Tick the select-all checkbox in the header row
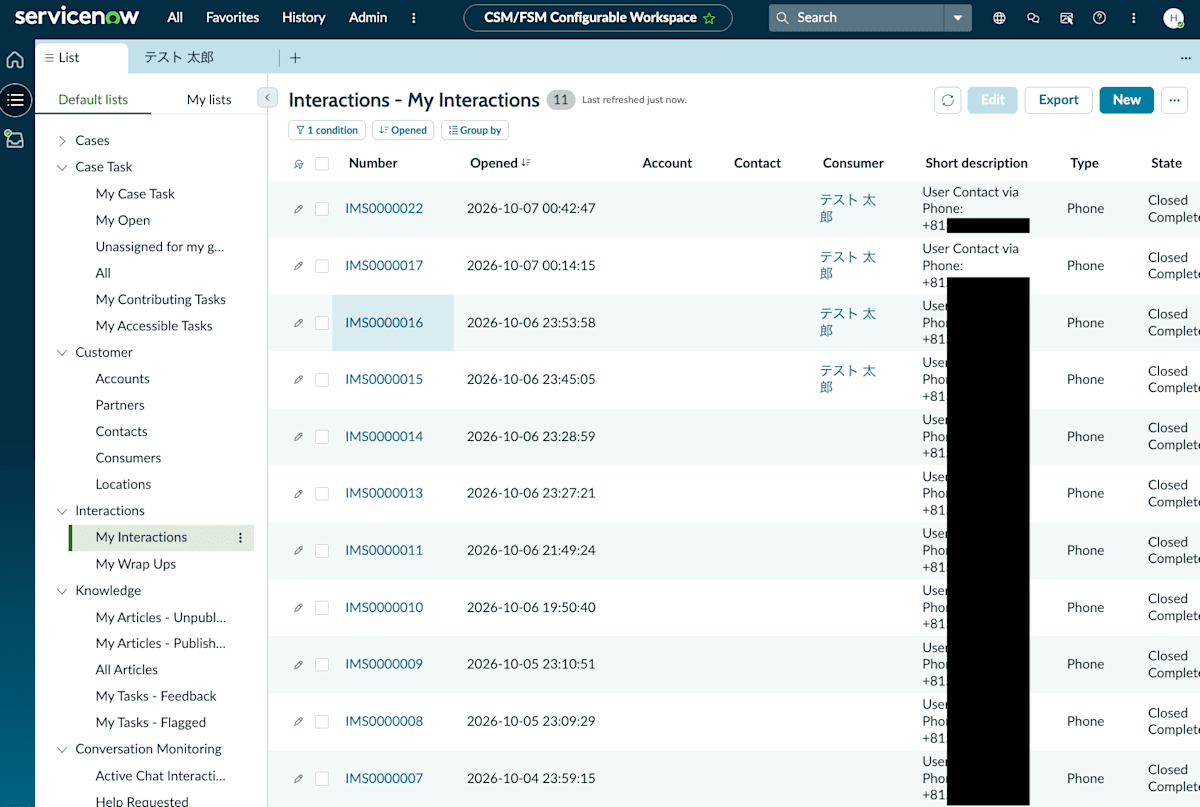The height and width of the screenshot is (807, 1200). click(x=322, y=164)
